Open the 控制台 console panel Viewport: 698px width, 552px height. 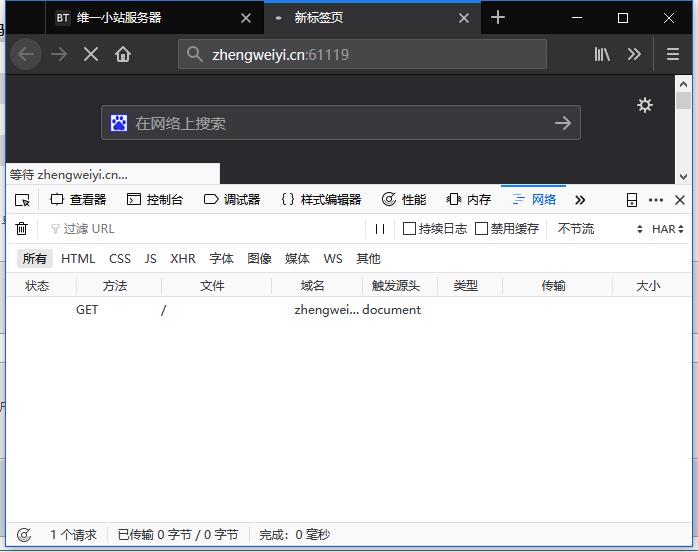(155, 200)
